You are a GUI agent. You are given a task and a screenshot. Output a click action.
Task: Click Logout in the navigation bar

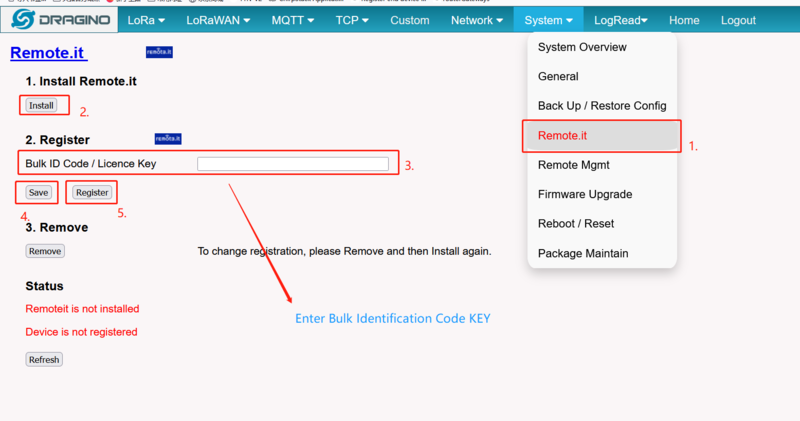coord(738,20)
